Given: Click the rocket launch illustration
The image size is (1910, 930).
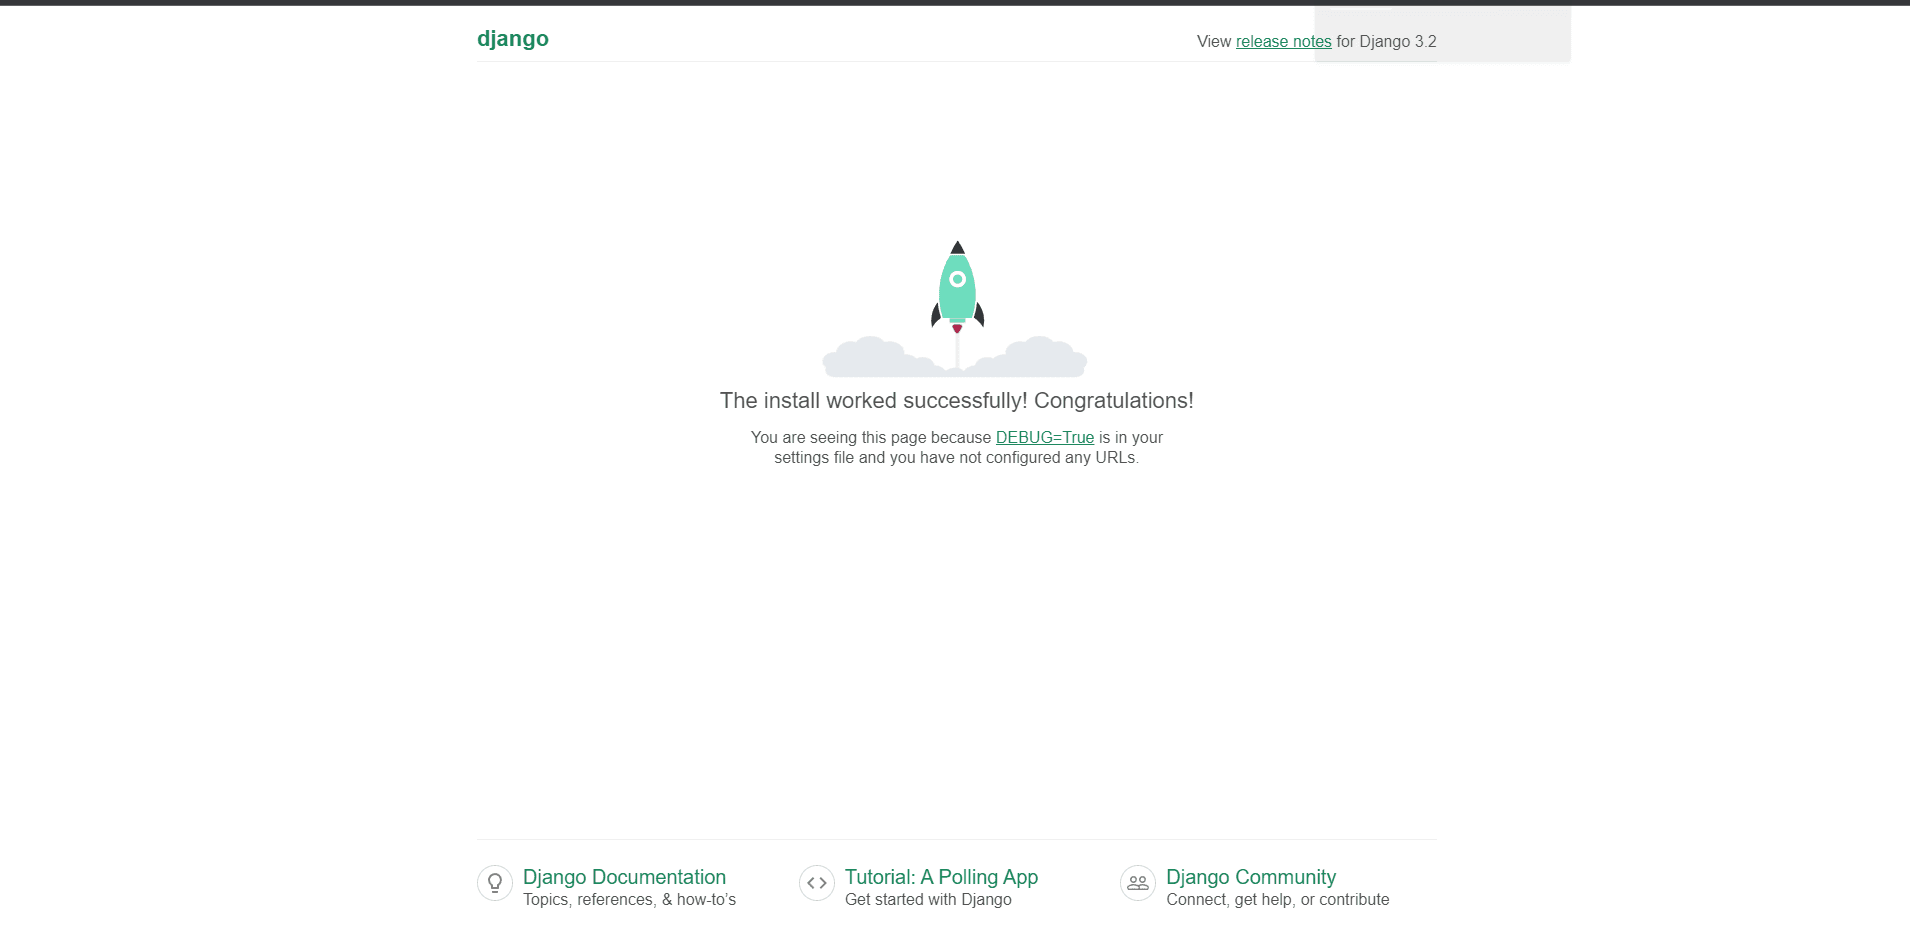Looking at the screenshot, I should click(955, 308).
